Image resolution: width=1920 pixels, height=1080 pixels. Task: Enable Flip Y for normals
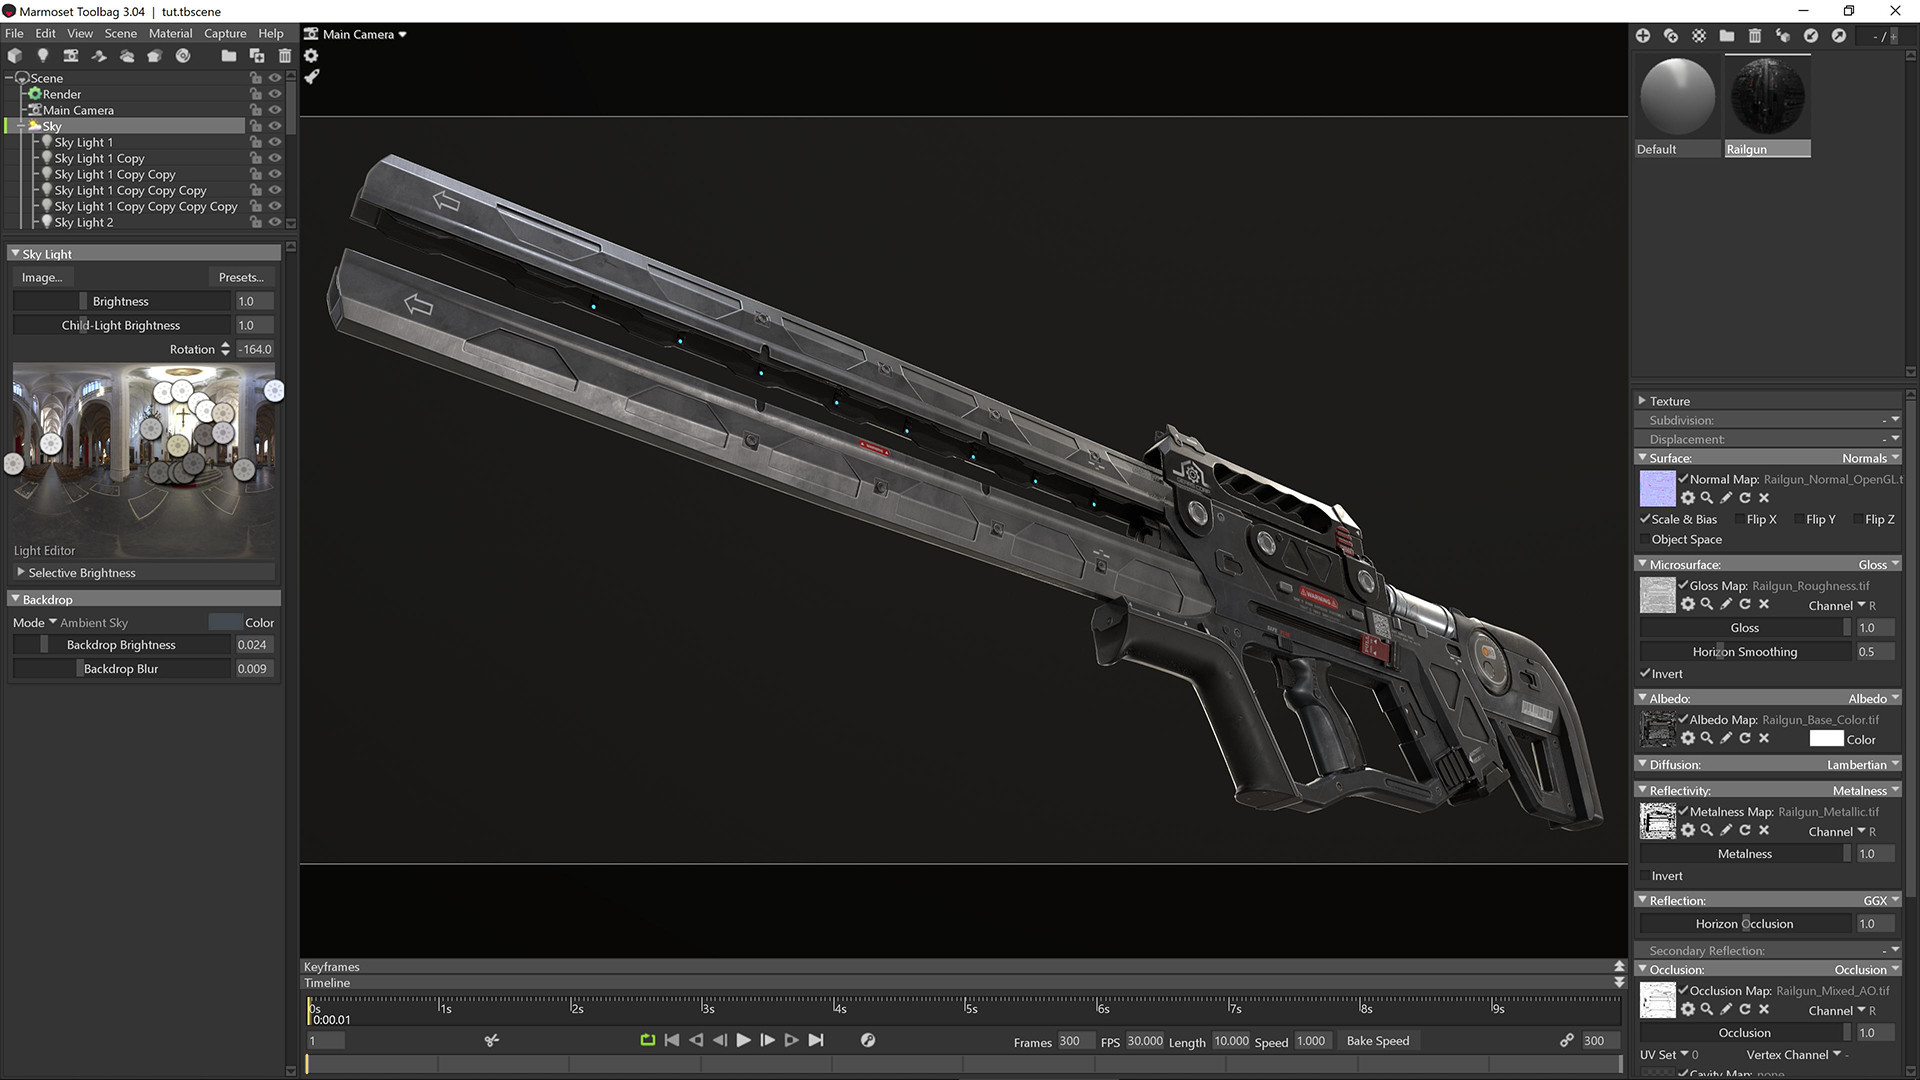[1800, 519]
